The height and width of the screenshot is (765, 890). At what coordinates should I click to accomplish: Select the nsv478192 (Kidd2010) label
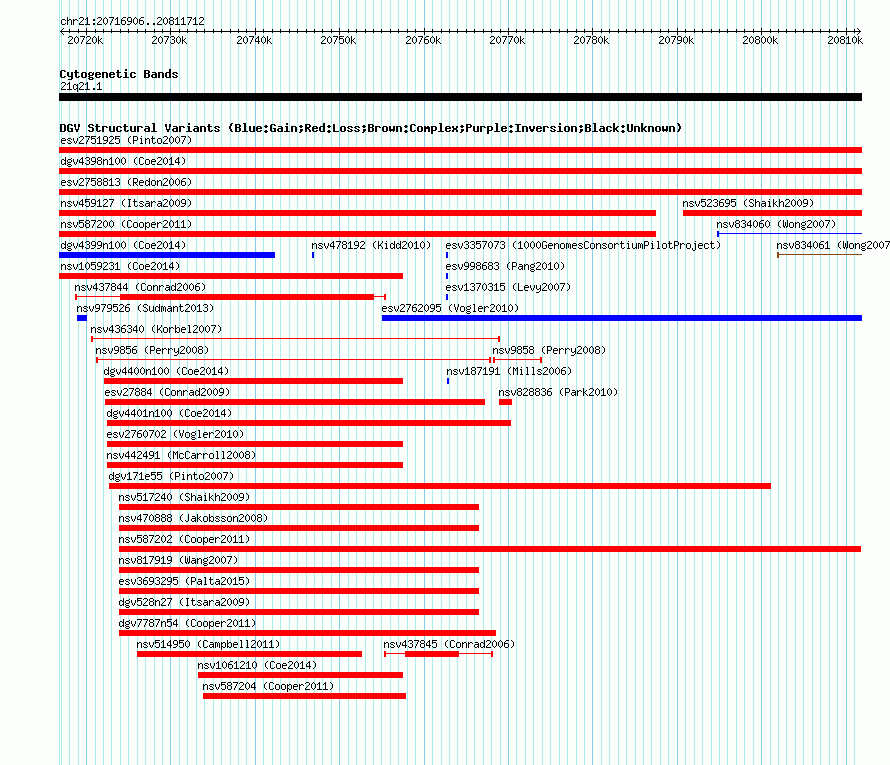click(371, 245)
